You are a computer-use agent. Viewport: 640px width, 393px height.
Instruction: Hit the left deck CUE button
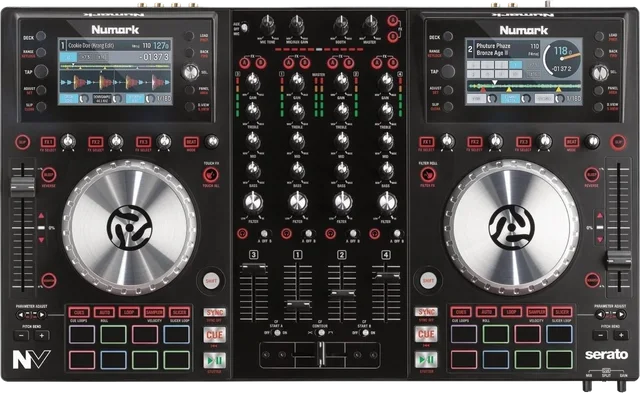click(214, 335)
